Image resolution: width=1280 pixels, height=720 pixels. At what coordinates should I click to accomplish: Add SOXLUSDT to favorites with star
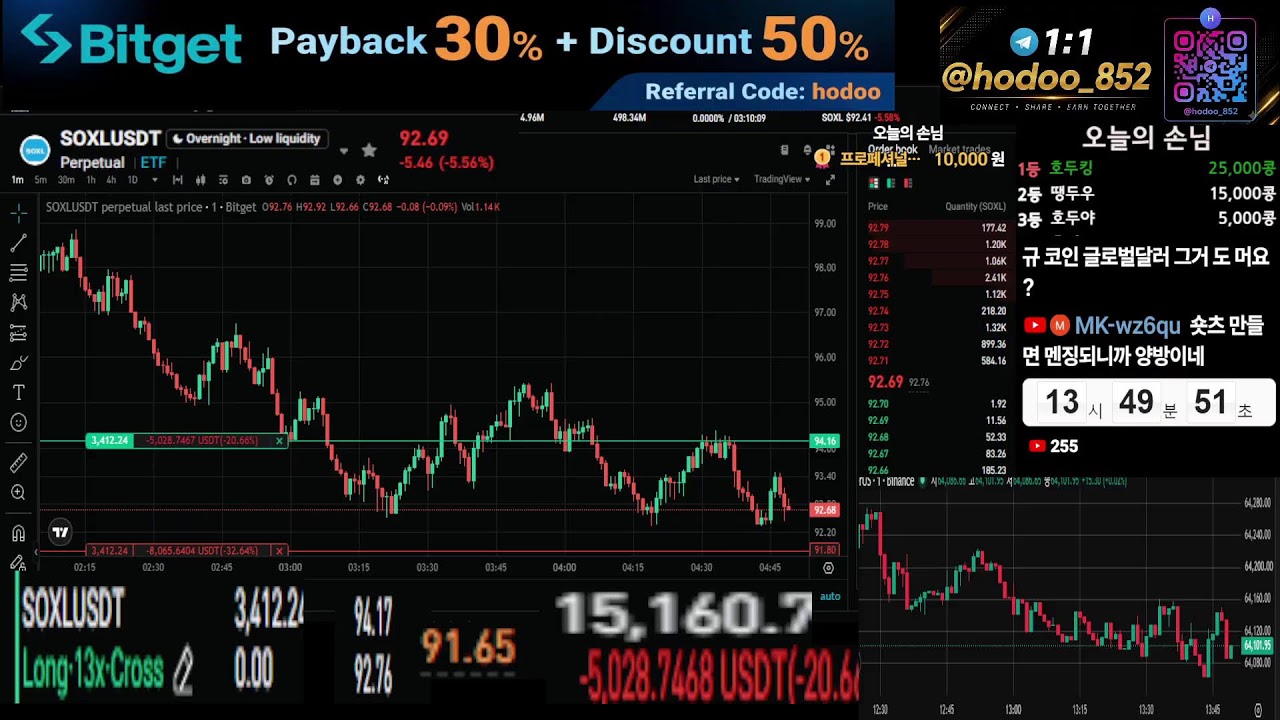[369, 150]
